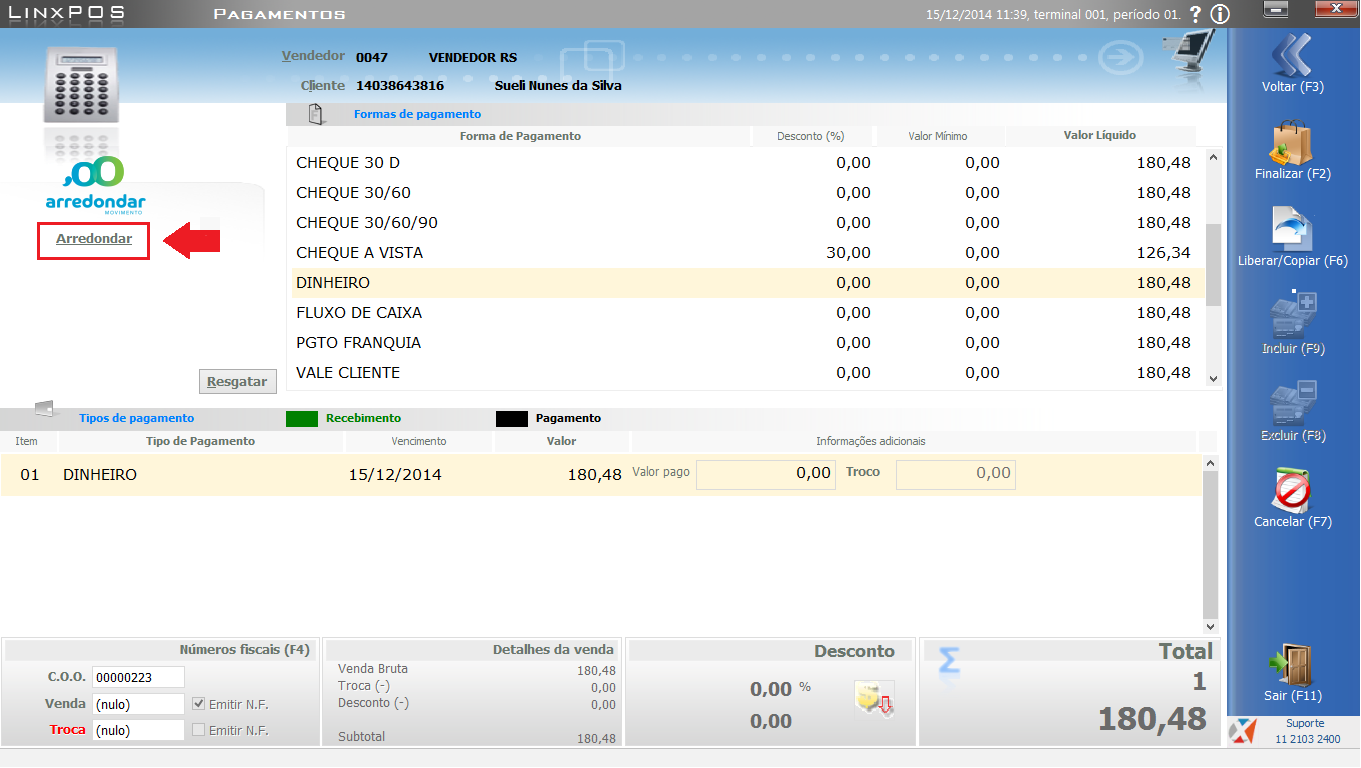Click the 126,34 net value cell
The height and width of the screenshot is (768, 1361).
(1164, 252)
